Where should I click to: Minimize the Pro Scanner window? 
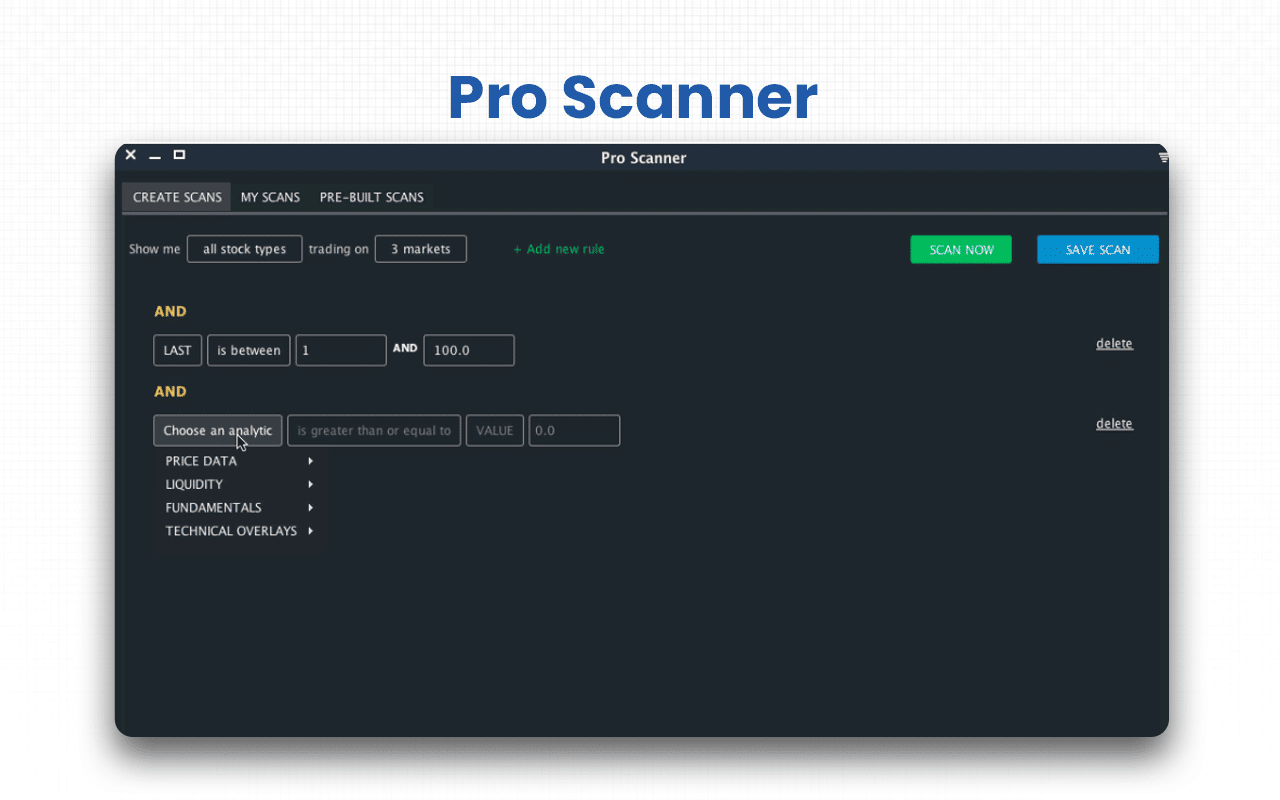154,157
